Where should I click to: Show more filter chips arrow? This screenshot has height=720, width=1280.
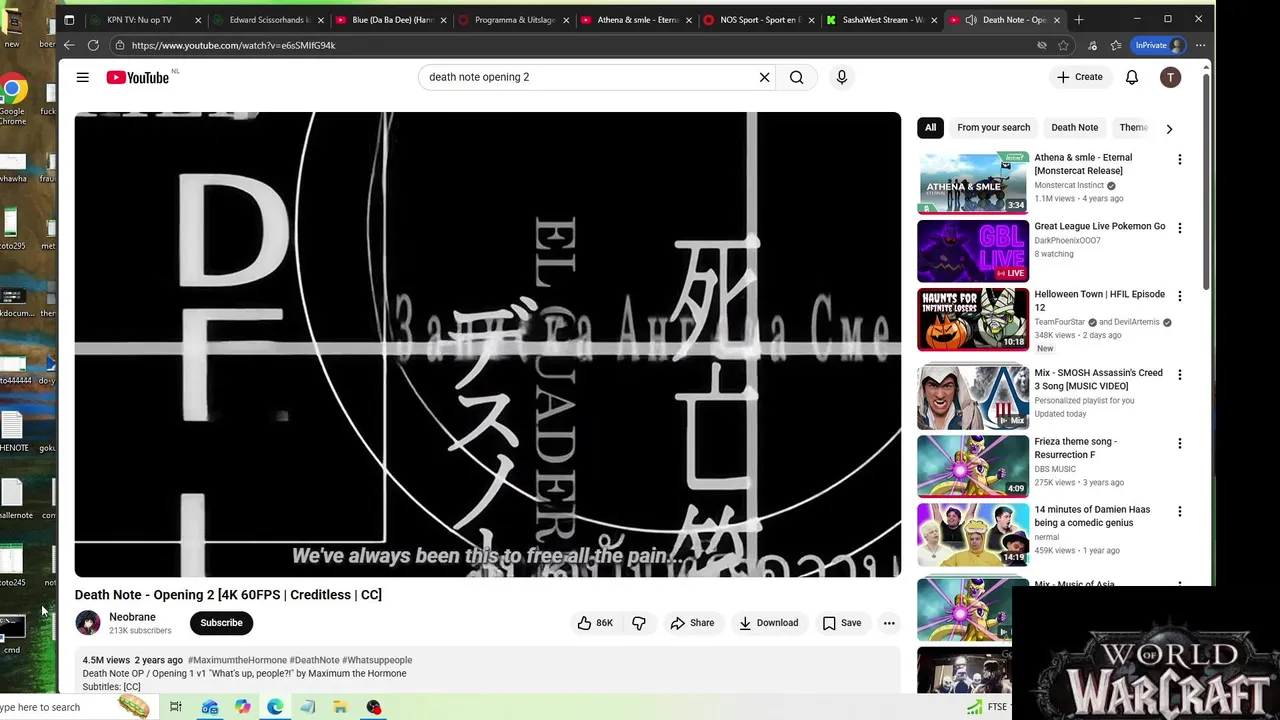click(x=1169, y=128)
